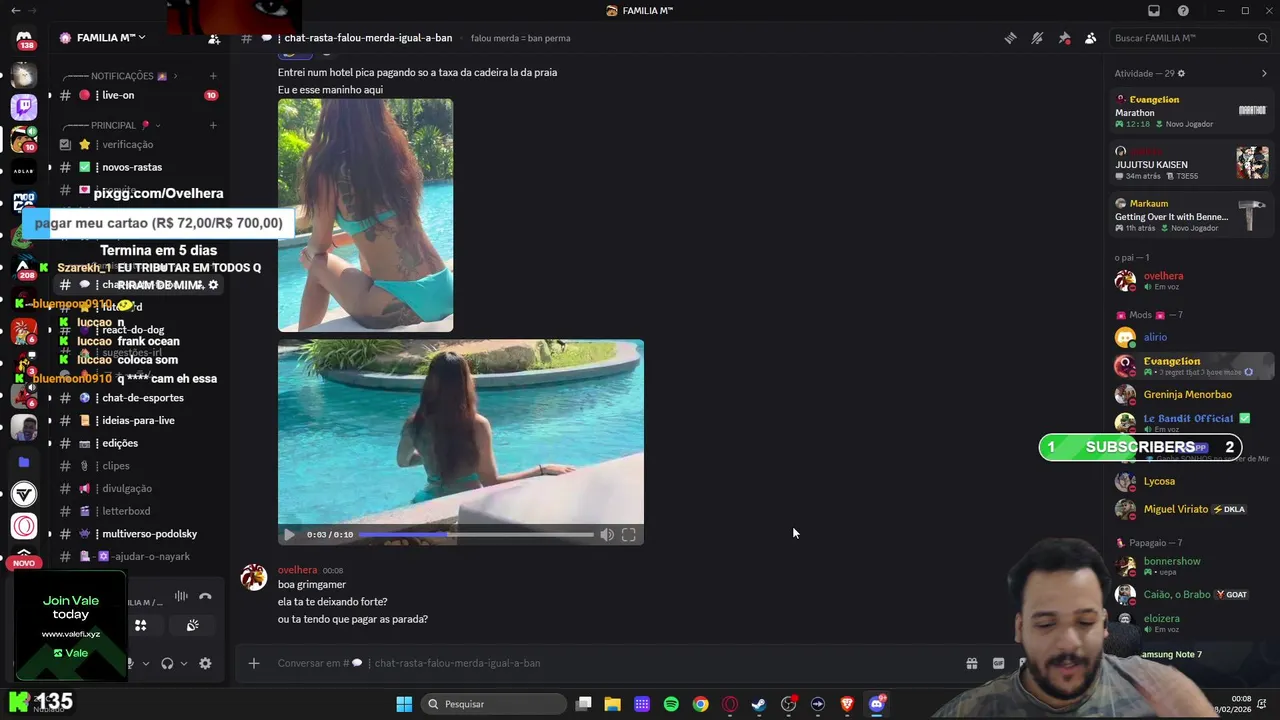Collapse the PRINCIPAL category

click(x=112, y=125)
